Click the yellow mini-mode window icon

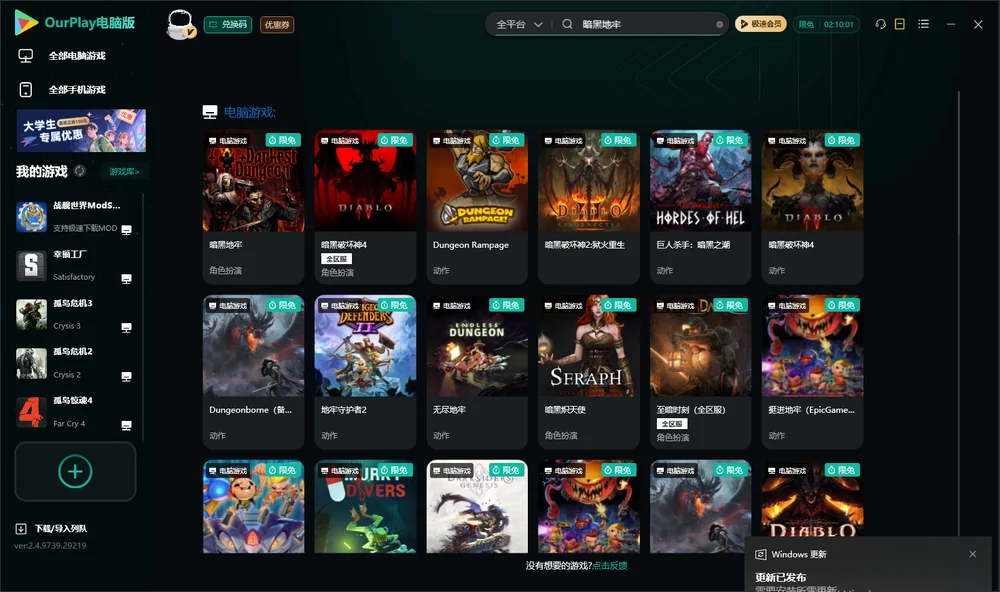pos(900,24)
